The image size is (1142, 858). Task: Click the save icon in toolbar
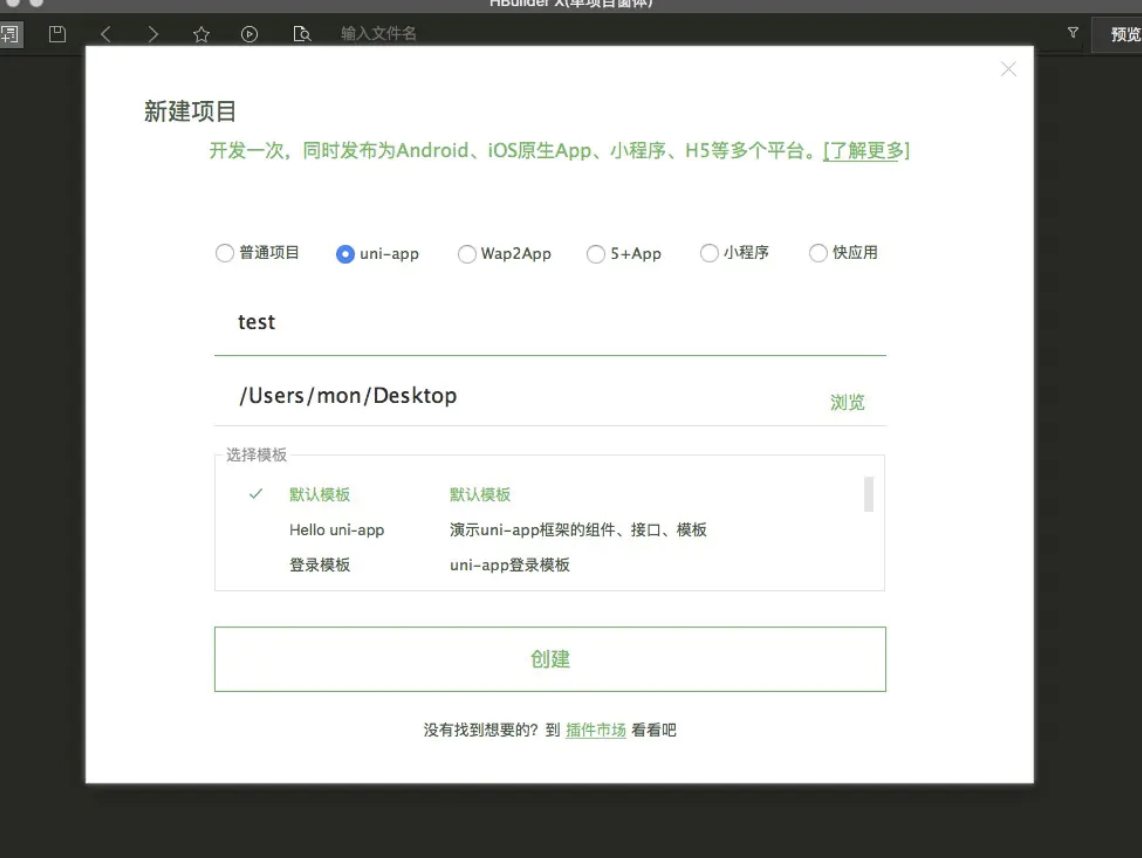point(57,34)
